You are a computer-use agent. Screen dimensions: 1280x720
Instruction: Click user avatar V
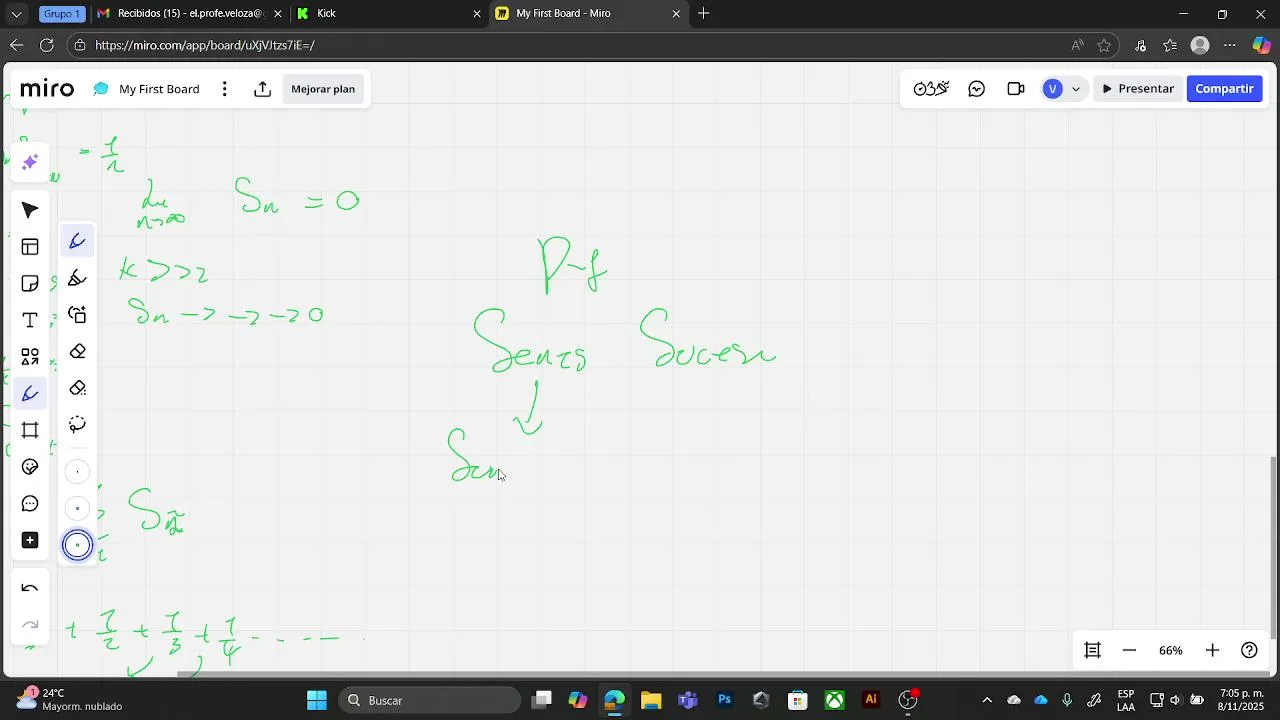pos(1052,89)
